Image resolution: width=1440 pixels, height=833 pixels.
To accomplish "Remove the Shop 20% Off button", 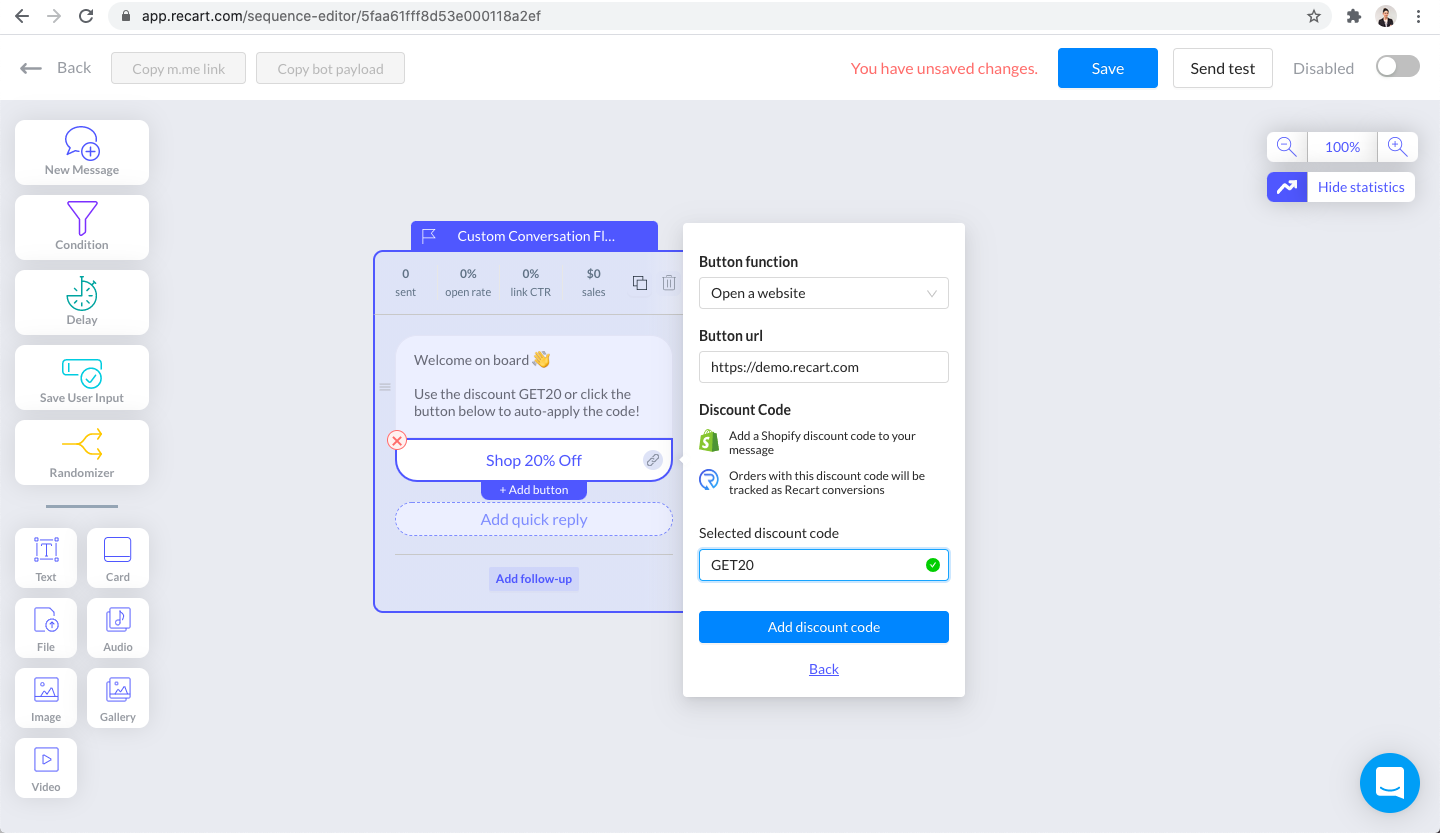I will click(x=397, y=440).
